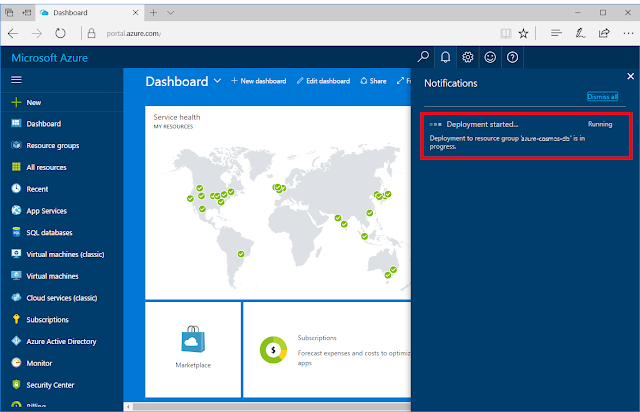Click New dashboard button
This screenshot has width=640, height=412.
coord(259,81)
